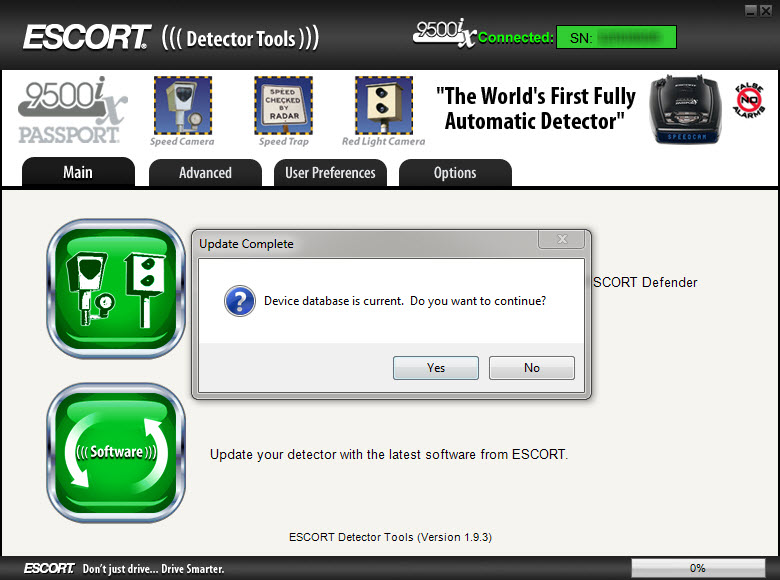This screenshot has width=780, height=580.
Task: Click the blue question mark dialog icon
Action: click(240, 301)
